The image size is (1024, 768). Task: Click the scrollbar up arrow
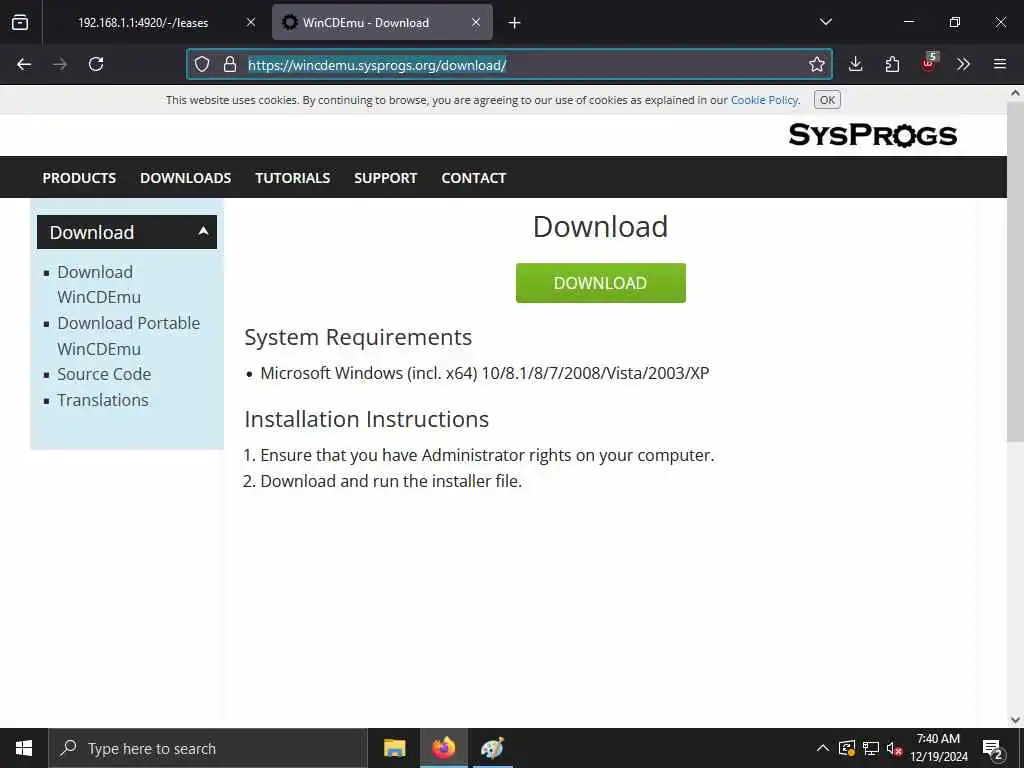pyautogui.click(x=1015, y=93)
